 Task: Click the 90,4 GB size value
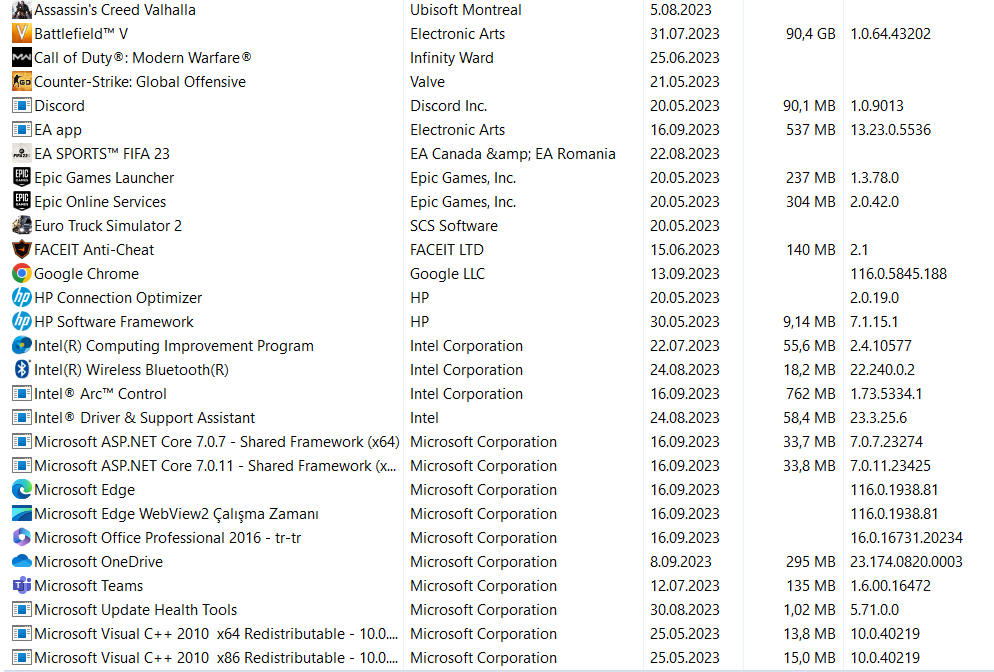click(810, 34)
